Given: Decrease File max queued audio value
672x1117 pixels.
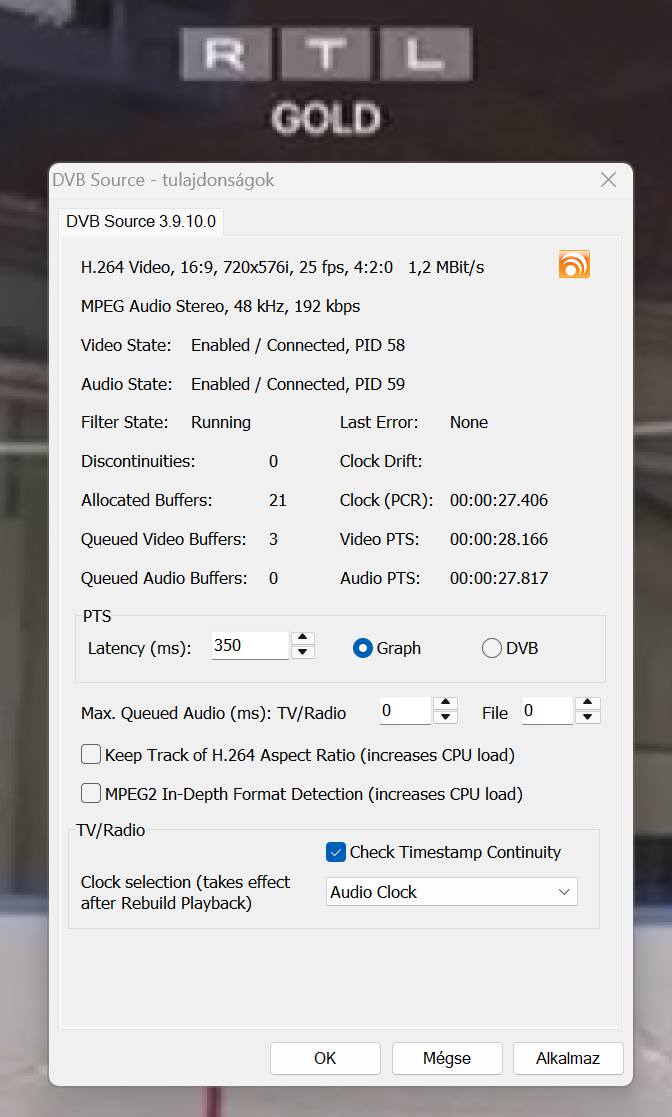Looking at the screenshot, I should coord(588,718).
